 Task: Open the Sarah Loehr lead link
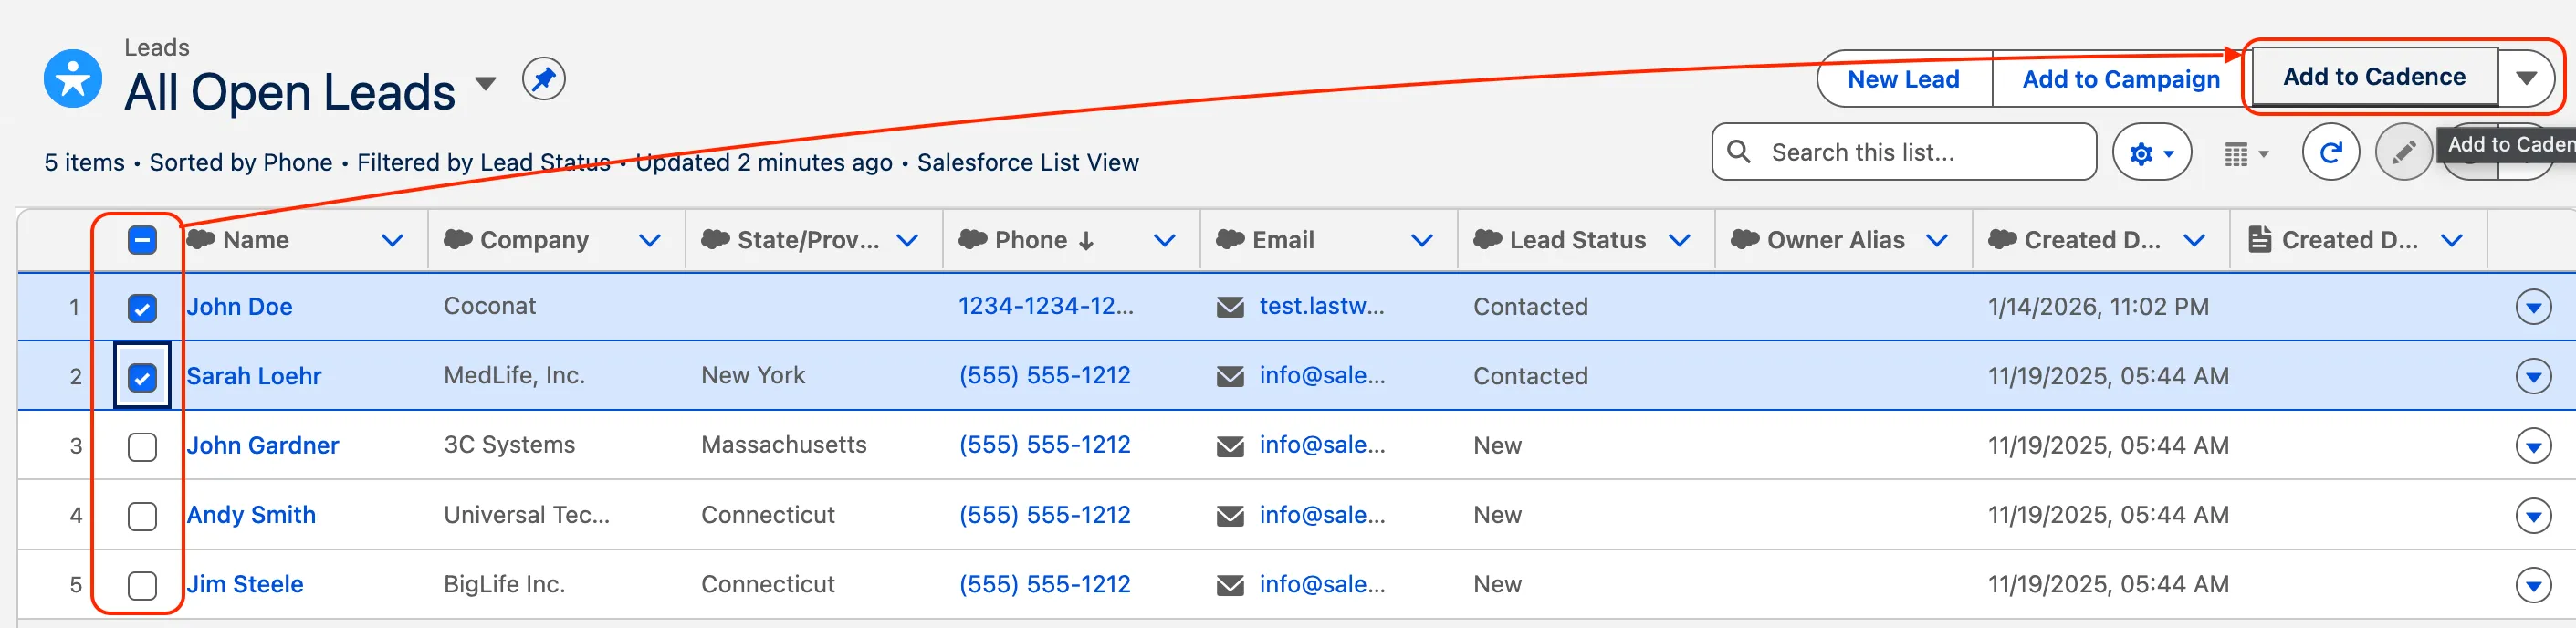254,376
